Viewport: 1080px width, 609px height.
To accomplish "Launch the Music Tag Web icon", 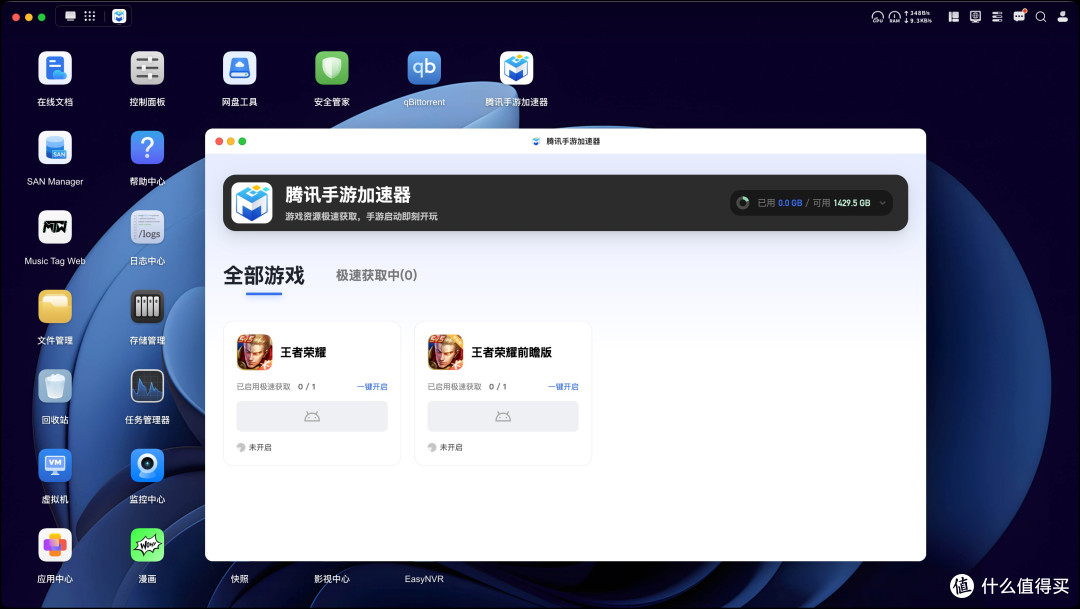I will 55,227.
